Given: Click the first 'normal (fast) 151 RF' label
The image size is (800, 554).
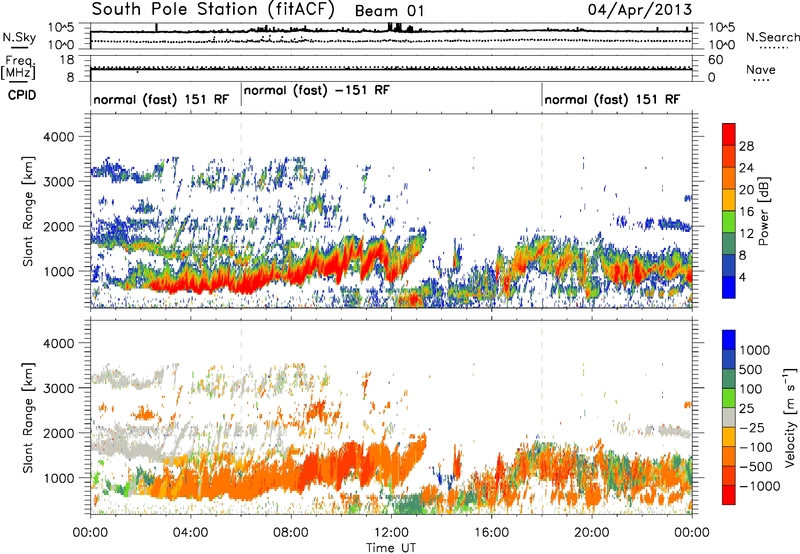Looking at the screenshot, I should pyautogui.click(x=161, y=99).
